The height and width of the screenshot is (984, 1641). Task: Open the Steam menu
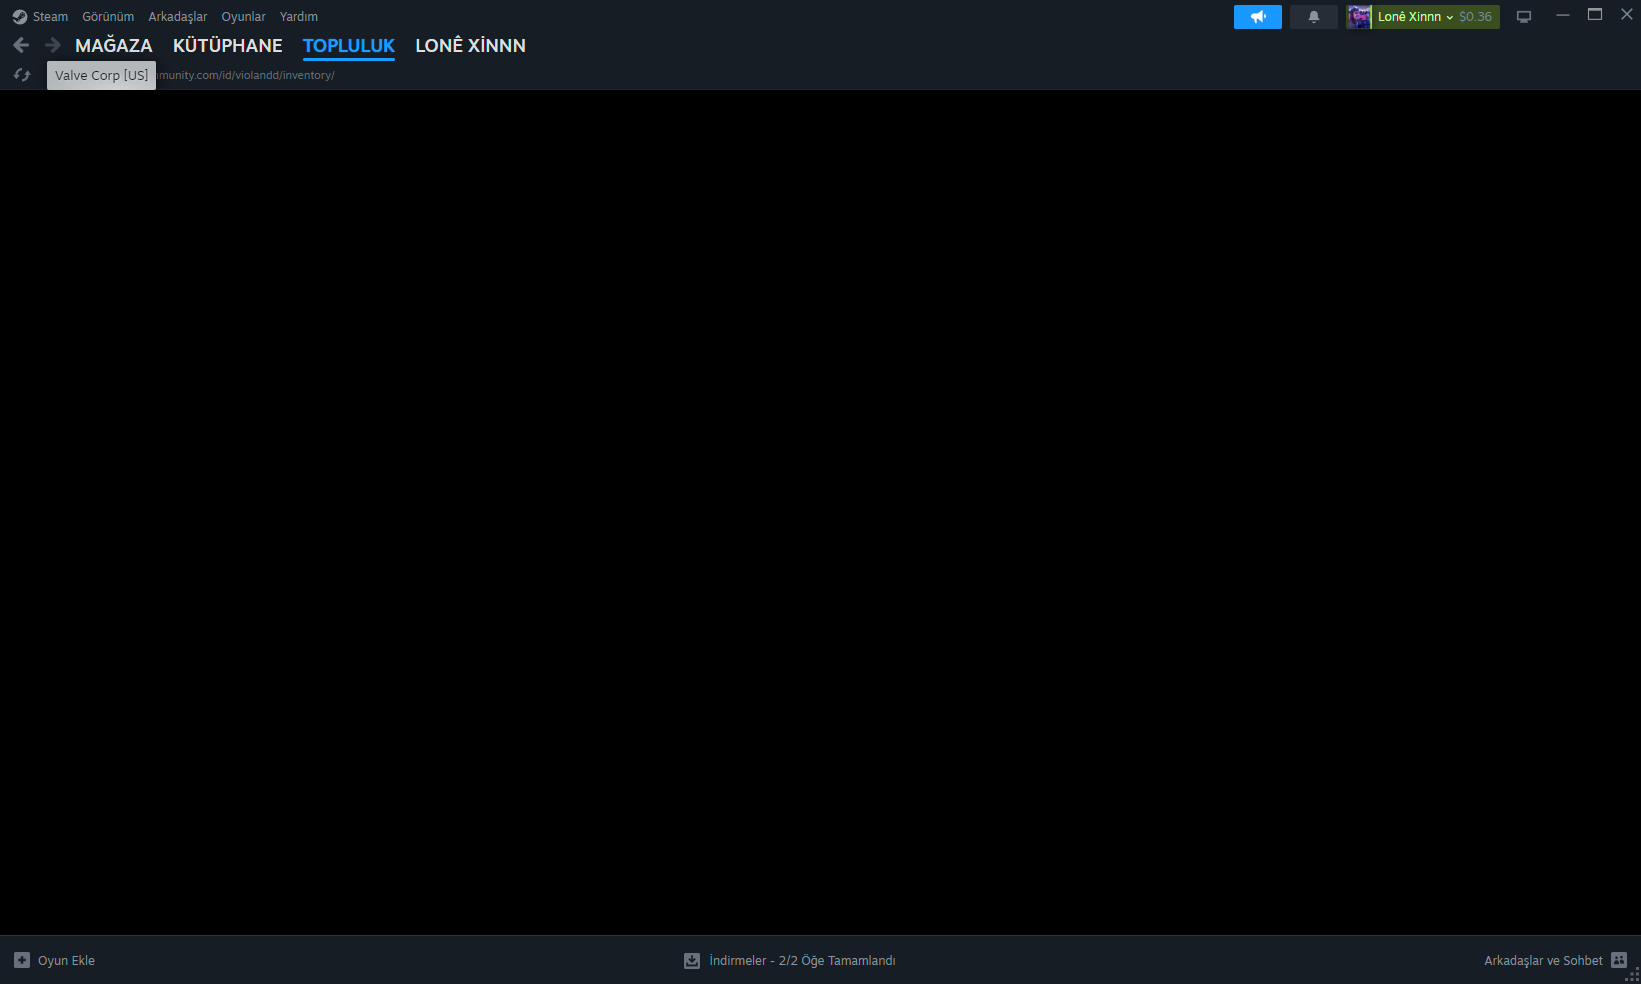click(50, 17)
